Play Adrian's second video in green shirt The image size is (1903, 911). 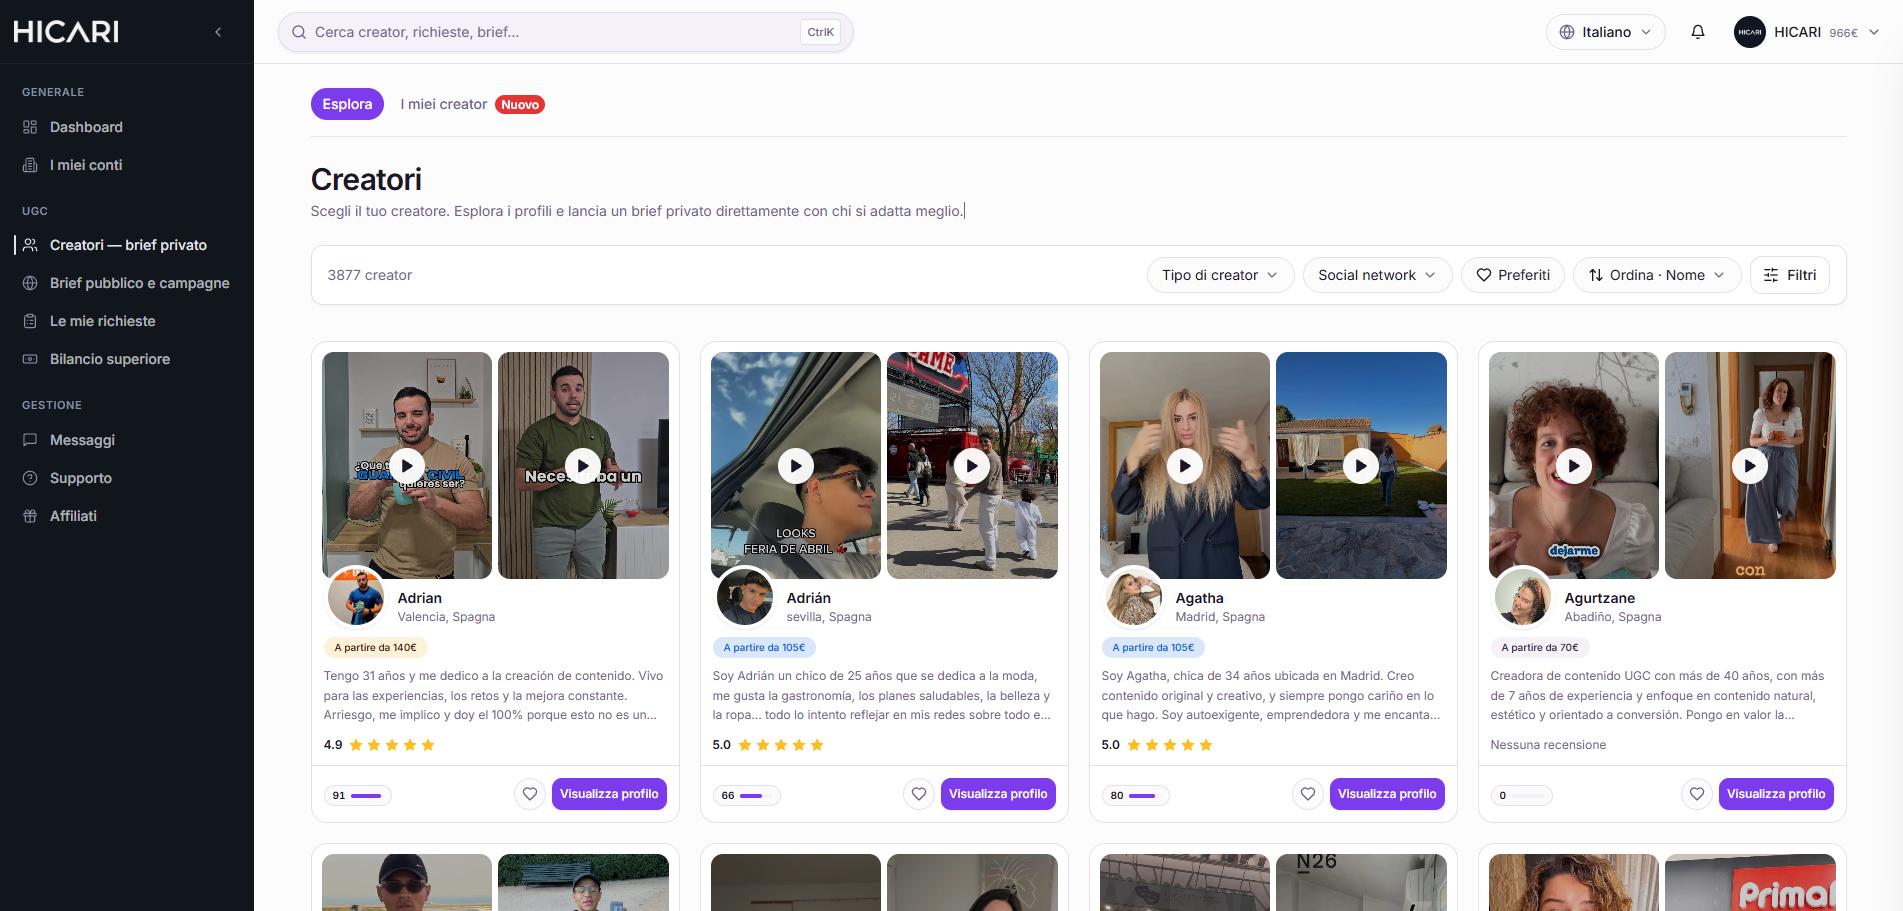tap(583, 465)
